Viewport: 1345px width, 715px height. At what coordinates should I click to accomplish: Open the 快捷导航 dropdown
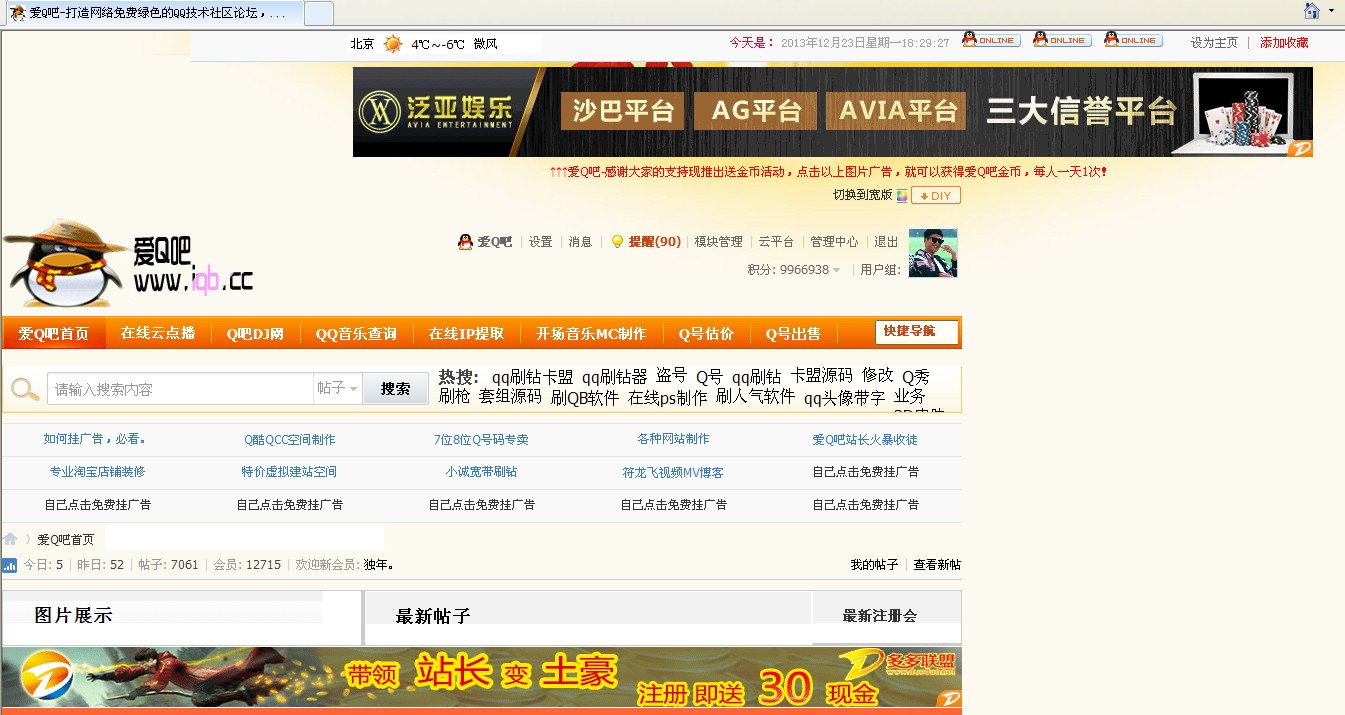917,332
